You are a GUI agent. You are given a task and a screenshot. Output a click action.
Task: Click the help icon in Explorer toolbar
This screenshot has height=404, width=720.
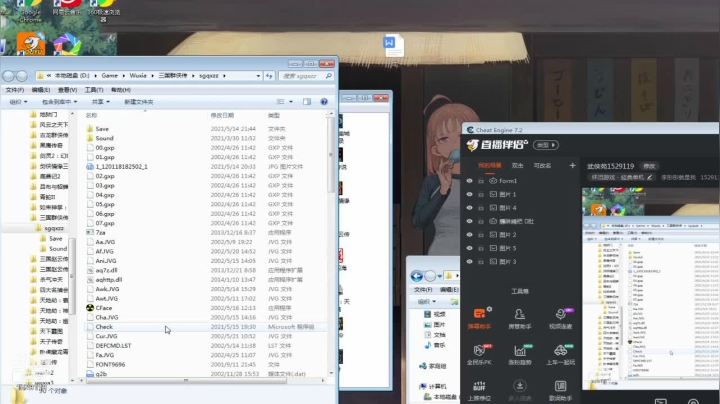324,101
